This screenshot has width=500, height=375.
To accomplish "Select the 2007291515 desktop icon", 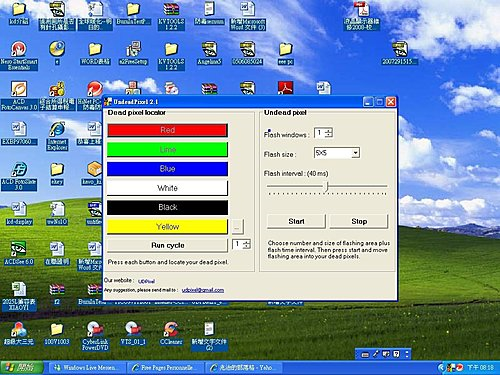I will point(399,53).
